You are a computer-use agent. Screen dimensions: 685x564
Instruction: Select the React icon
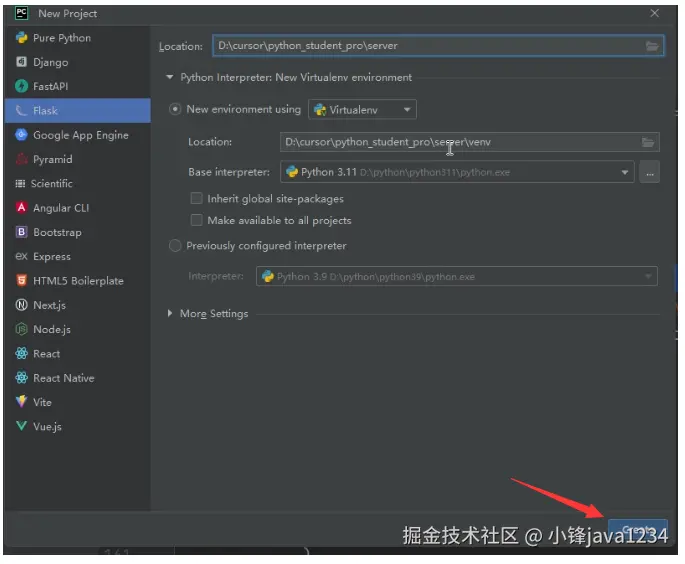(x=21, y=353)
